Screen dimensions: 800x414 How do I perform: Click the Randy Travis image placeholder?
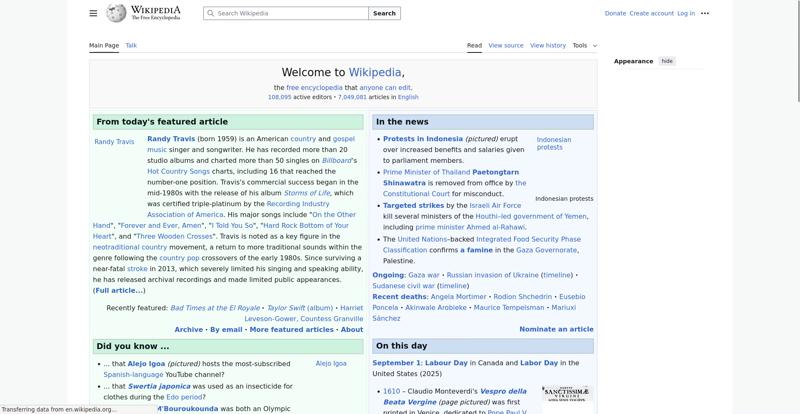pos(114,142)
